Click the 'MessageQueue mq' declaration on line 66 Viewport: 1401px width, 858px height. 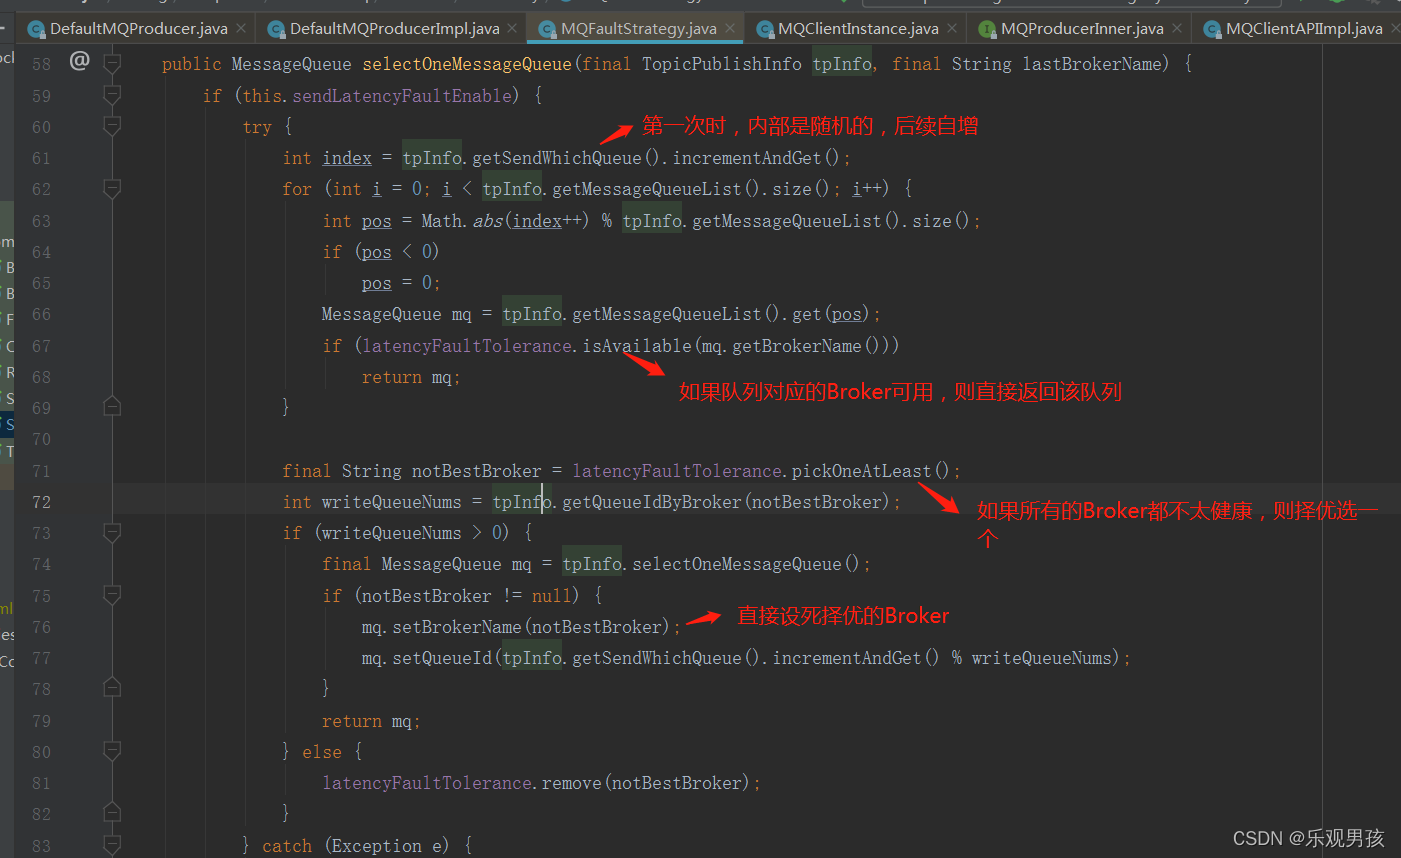coord(396,314)
